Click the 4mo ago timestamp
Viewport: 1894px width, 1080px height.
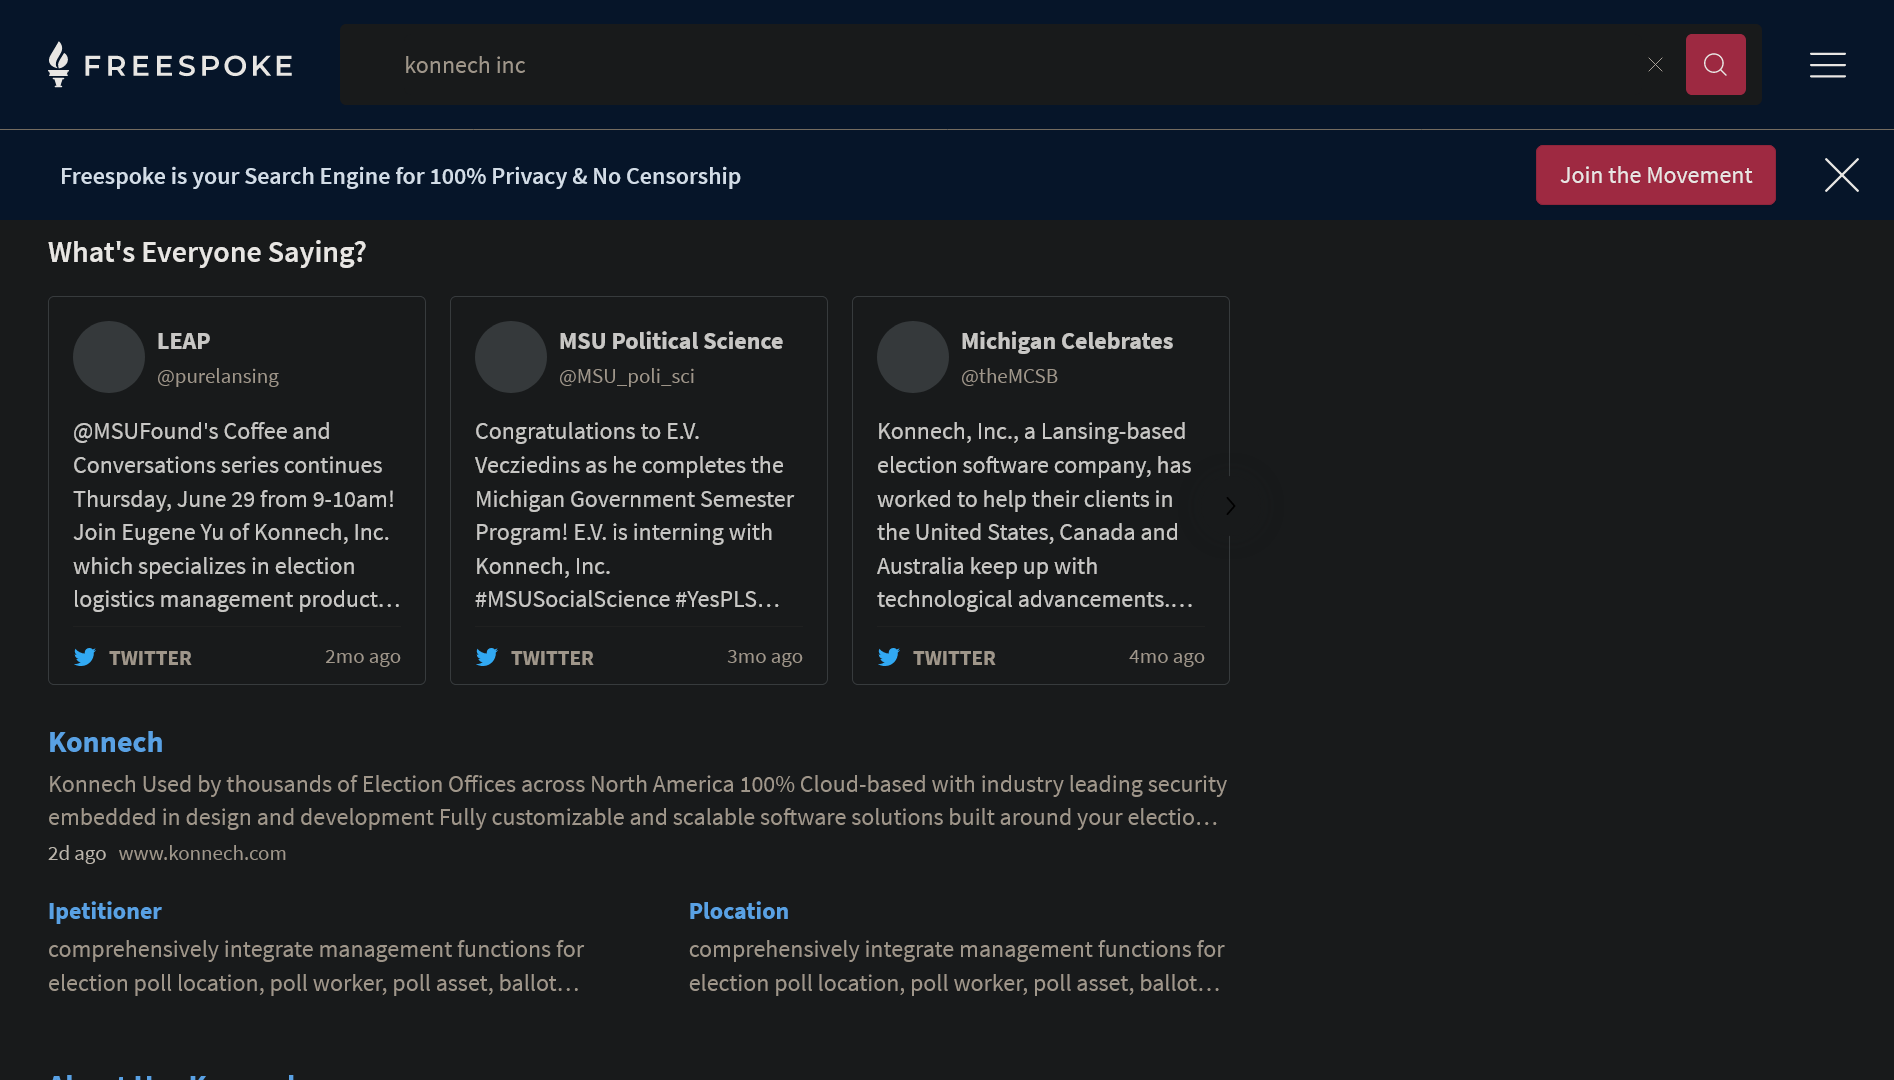1166,656
